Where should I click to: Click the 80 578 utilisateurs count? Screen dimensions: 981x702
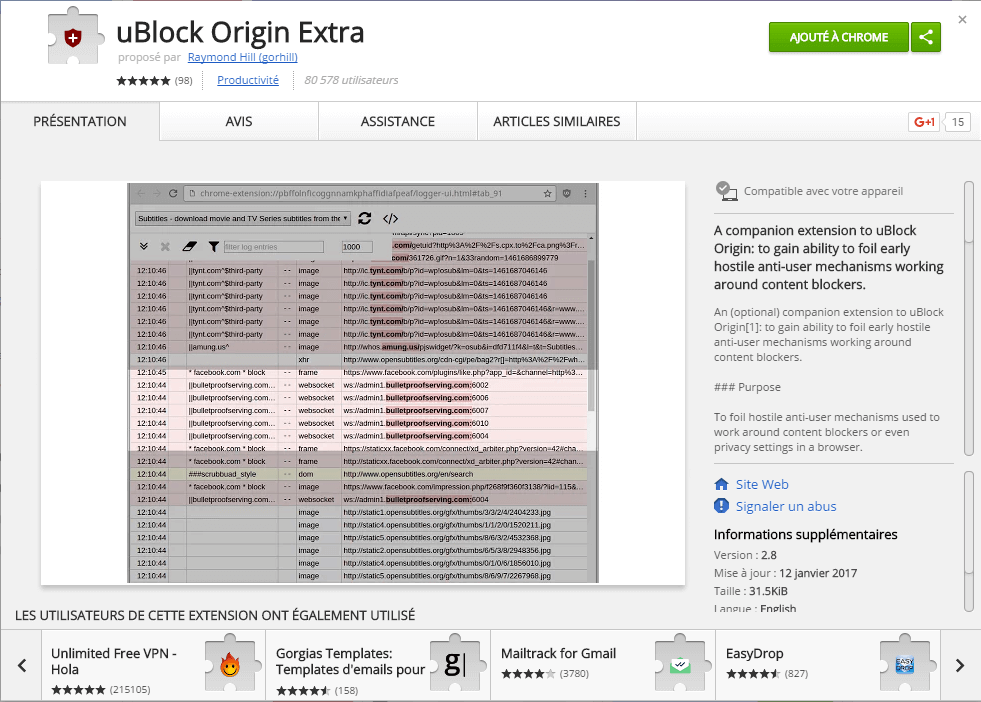point(351,80)
